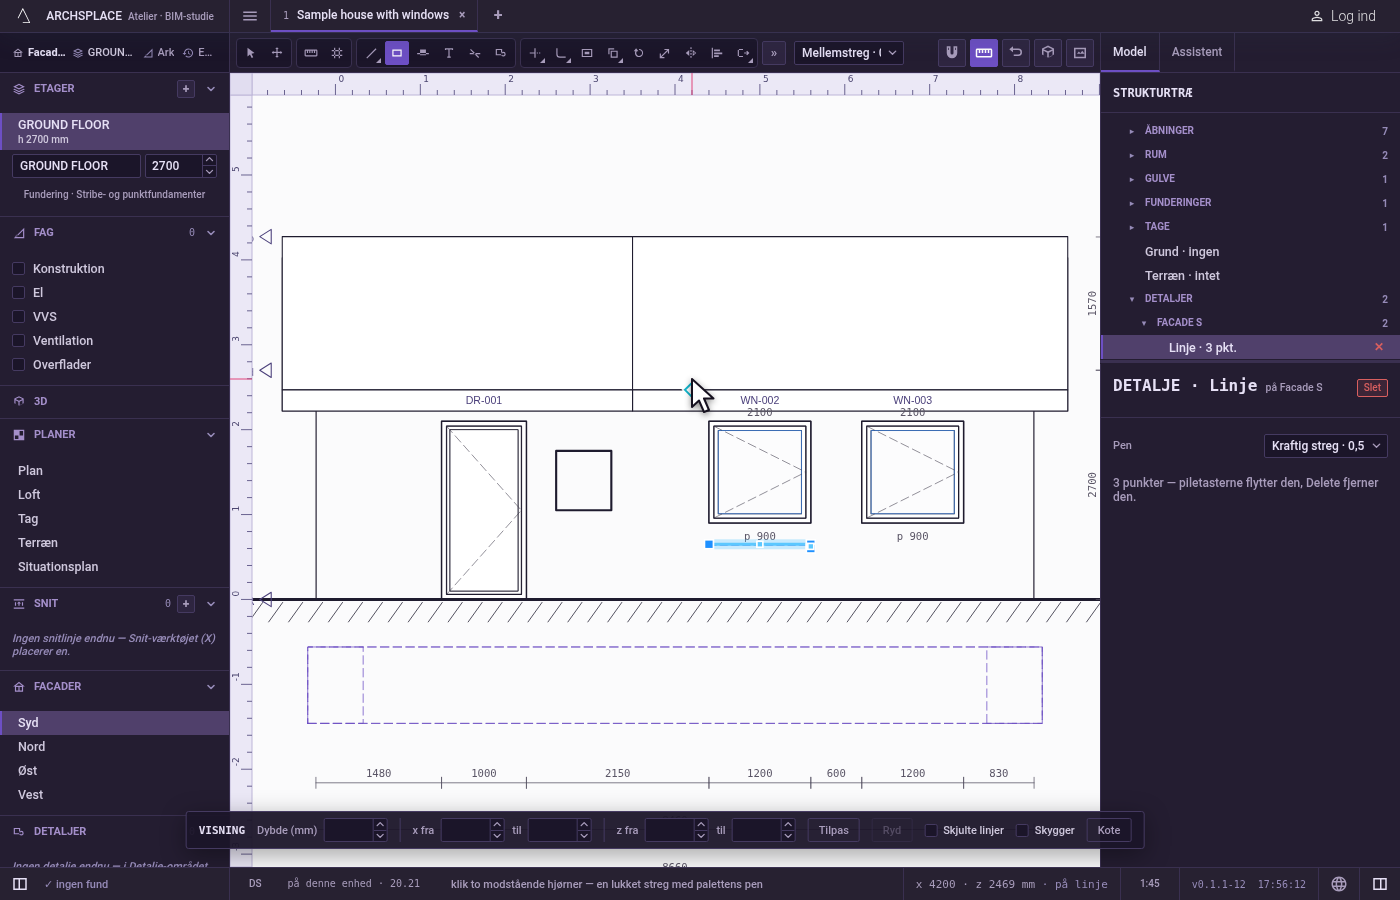
Task: Choose the Rotate tool
Action: [x=639, y=53]
